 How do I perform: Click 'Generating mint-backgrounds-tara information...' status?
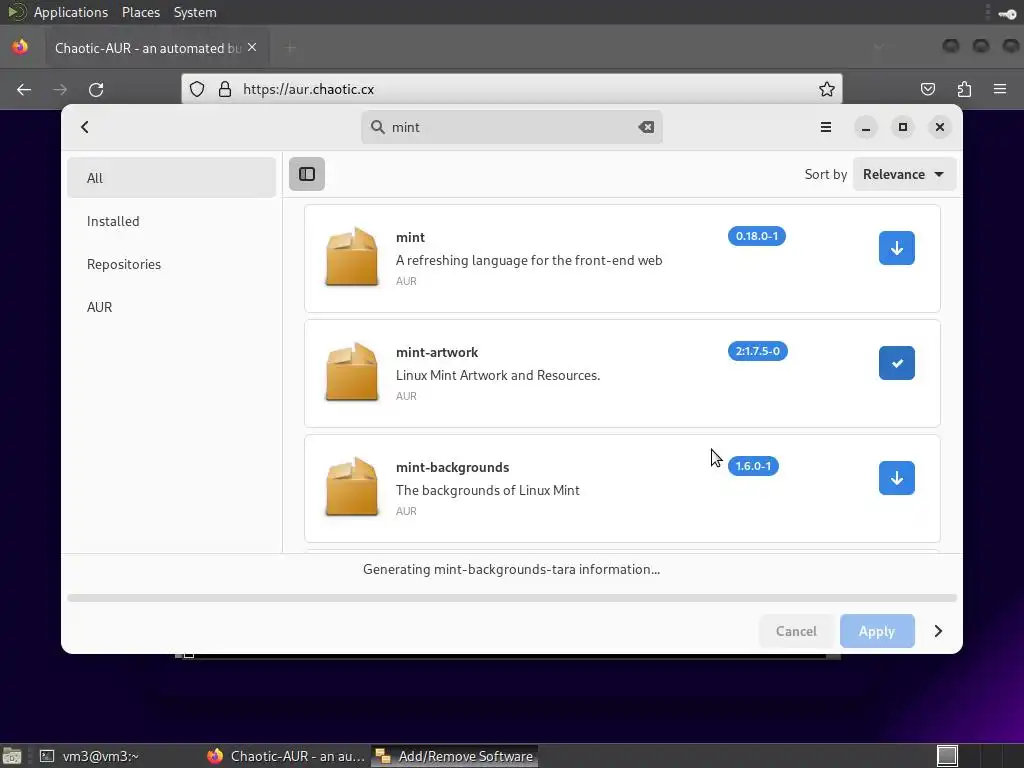[511, 569]
